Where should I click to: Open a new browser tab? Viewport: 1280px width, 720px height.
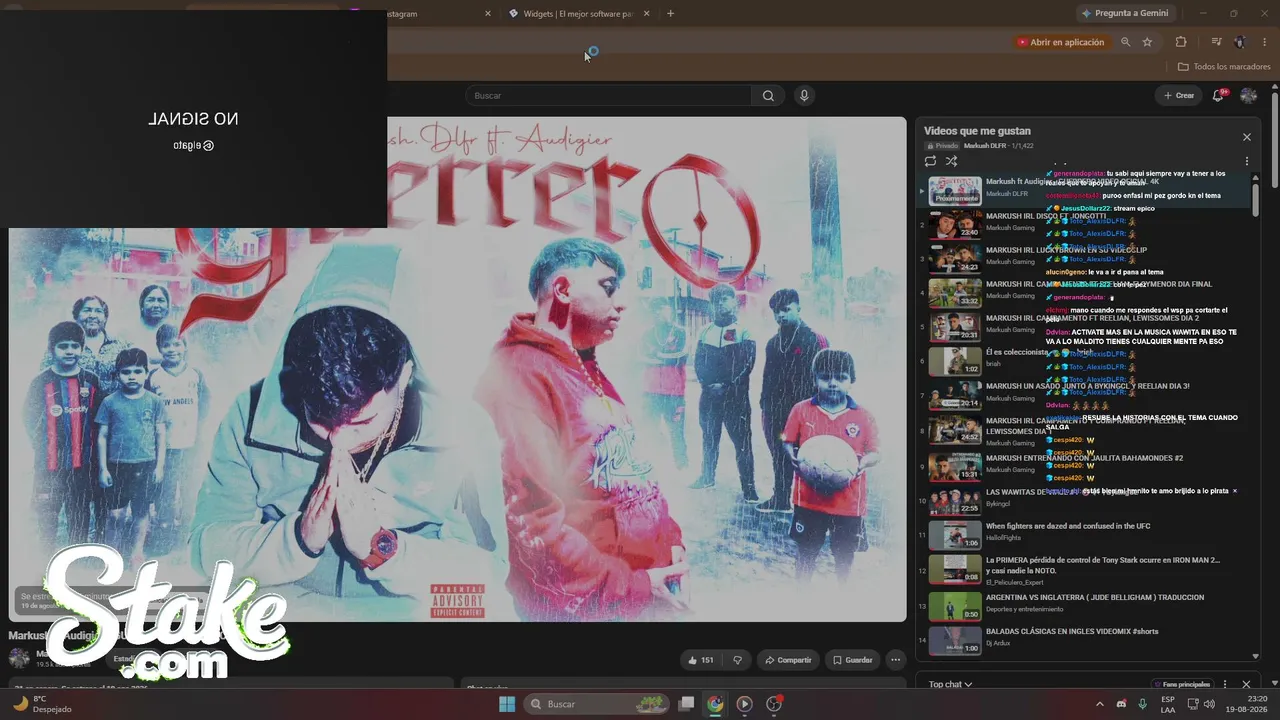click(670, 14)
